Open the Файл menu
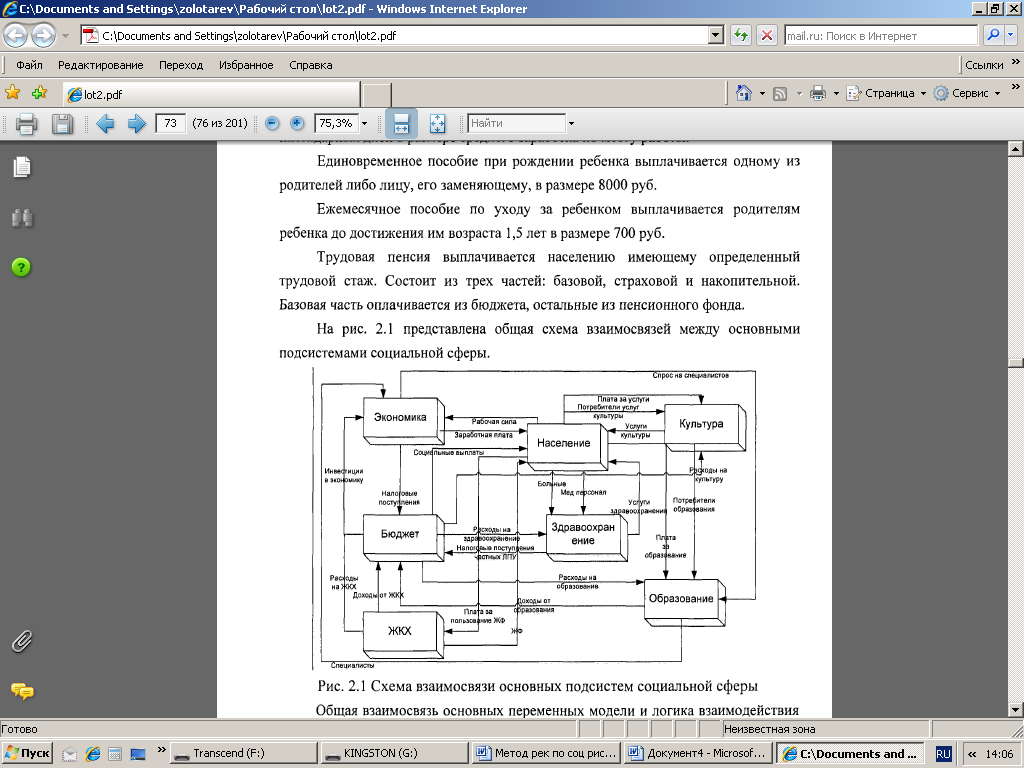Screen dimensions: 1024x768 29,65
